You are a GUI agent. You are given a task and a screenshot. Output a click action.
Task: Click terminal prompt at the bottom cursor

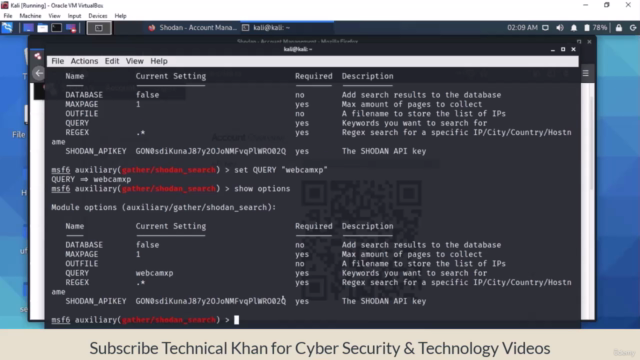tap(237, 320)
